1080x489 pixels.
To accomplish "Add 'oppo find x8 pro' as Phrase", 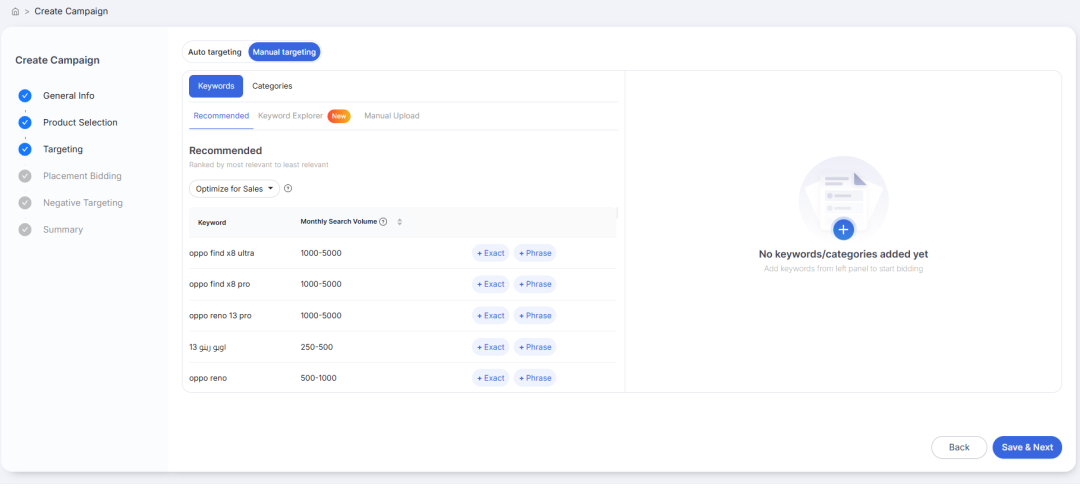I will point(534,284).
